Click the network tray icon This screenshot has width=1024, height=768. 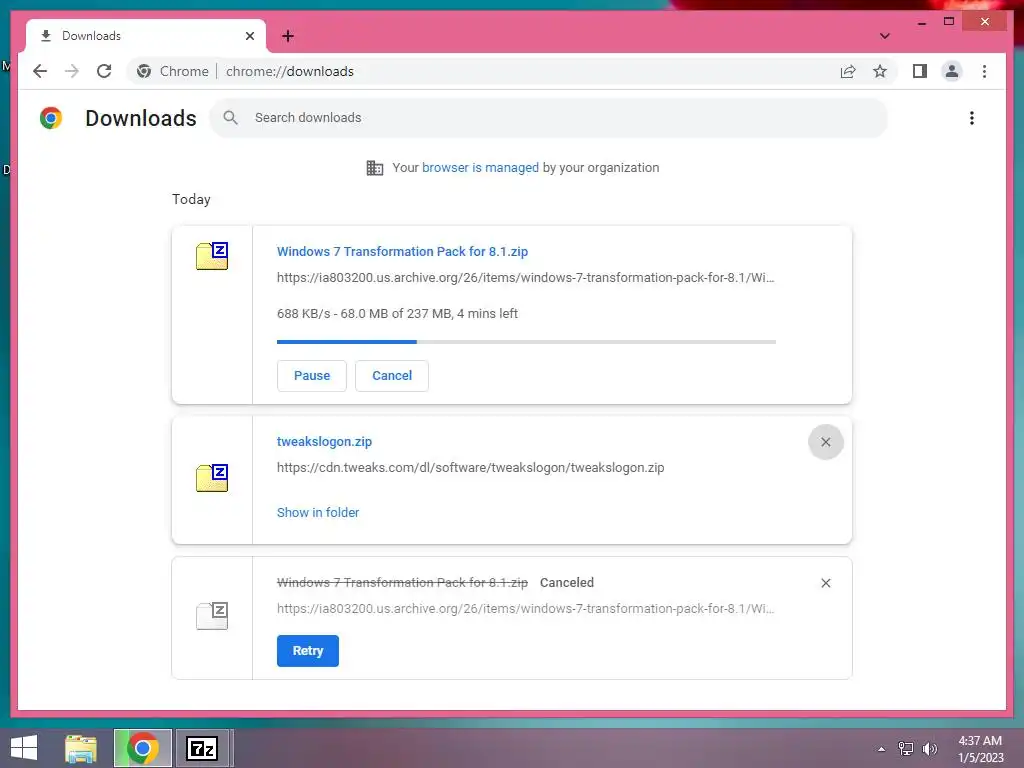[x=906, y=749]
